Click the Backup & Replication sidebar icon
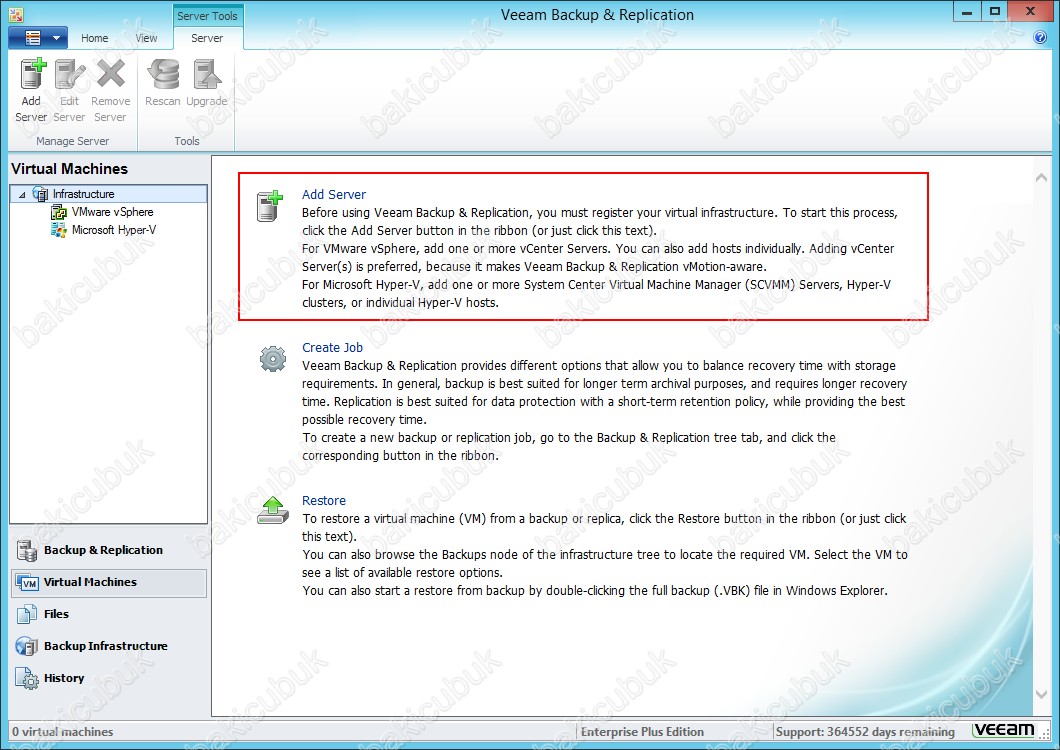 tap(27, 550)
